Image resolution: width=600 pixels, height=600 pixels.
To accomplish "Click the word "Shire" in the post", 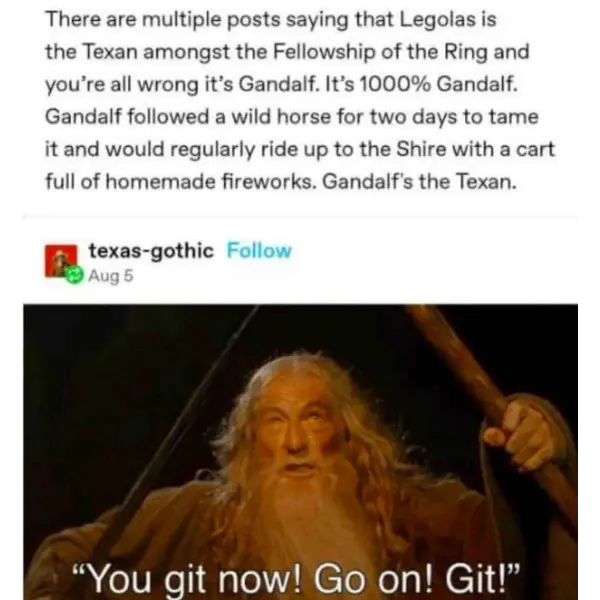I will point(421,149).
